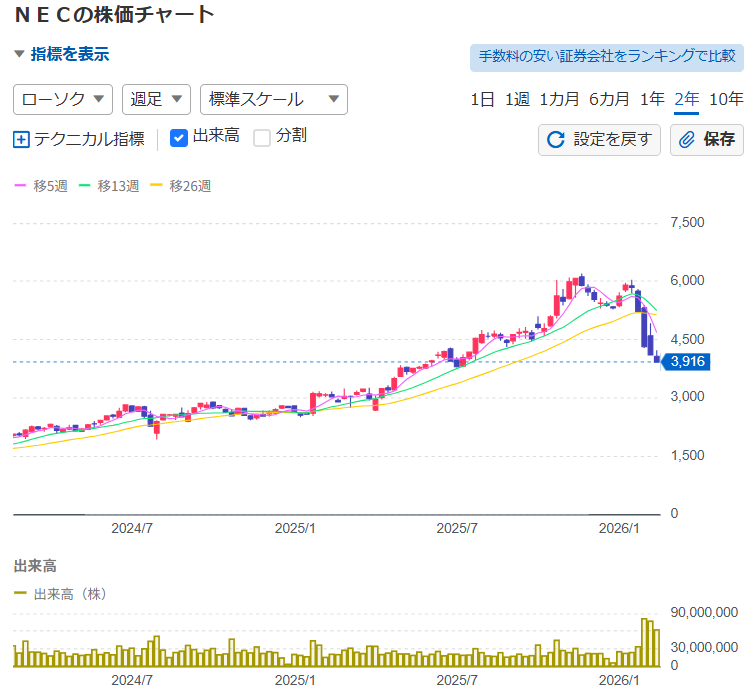Click the 移13週 green legend marker
The width and height of the screenshot is (744, 694).
85,186
